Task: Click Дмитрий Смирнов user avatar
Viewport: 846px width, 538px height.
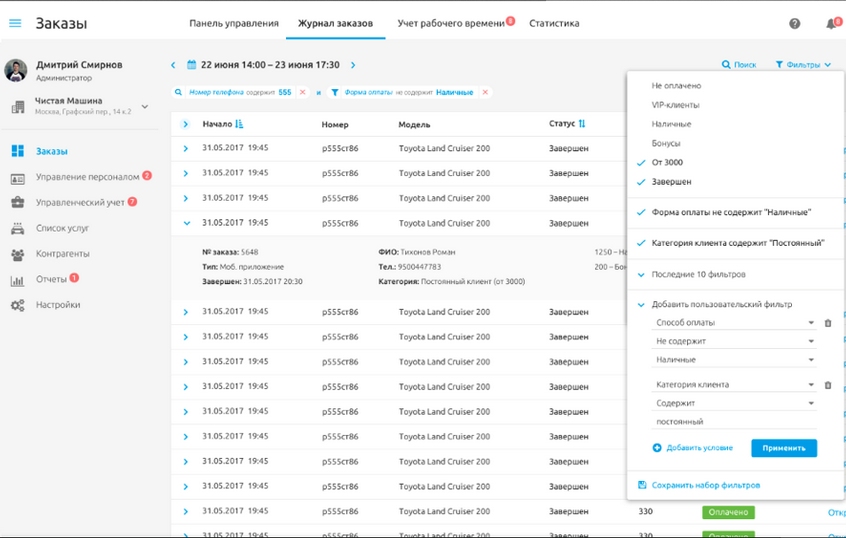Action: 16,70
